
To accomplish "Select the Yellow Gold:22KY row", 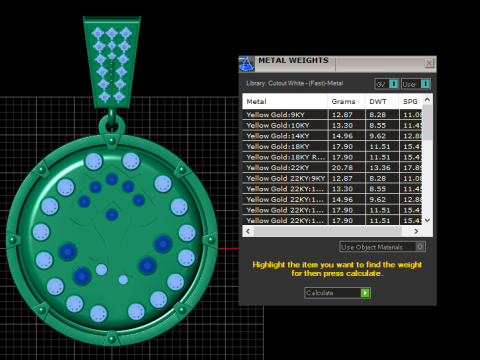I will pyautogui.click(x=332, y=168).
